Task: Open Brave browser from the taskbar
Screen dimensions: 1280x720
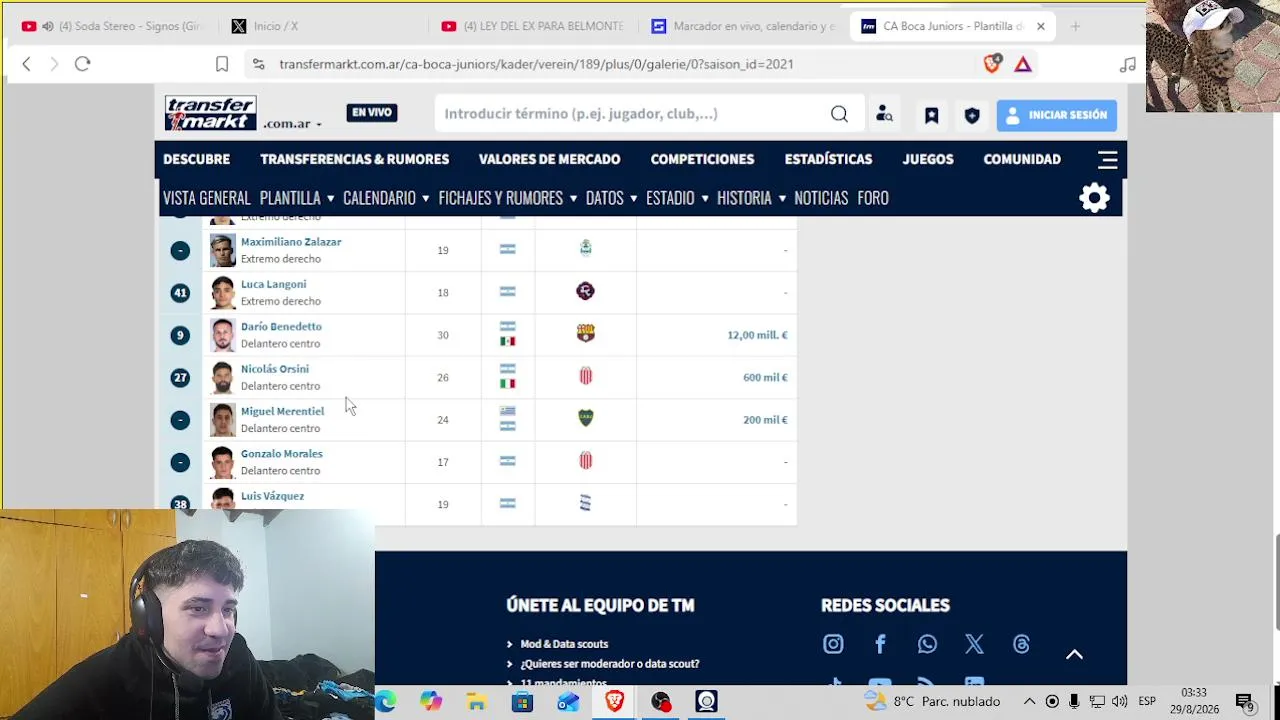Action: coord(614,701)
